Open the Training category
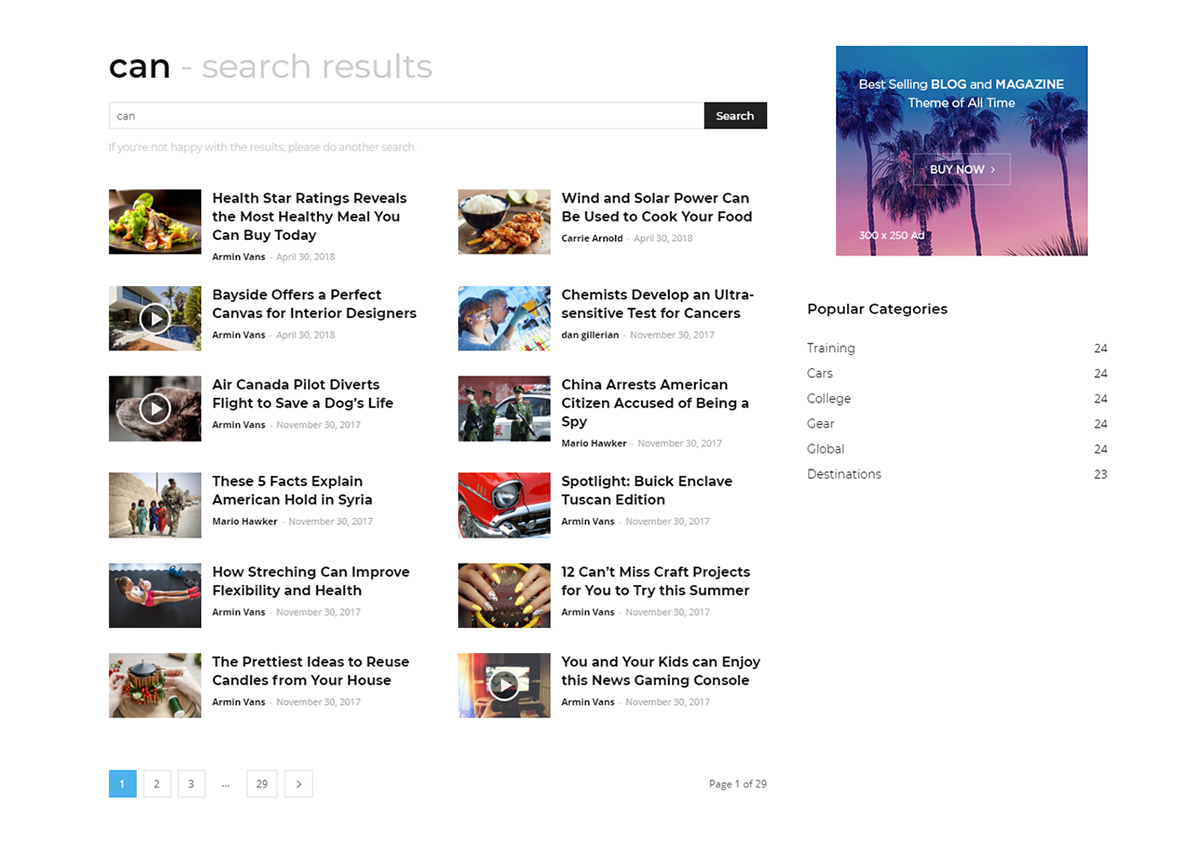1200x860 pixels. tap(831, 348)
